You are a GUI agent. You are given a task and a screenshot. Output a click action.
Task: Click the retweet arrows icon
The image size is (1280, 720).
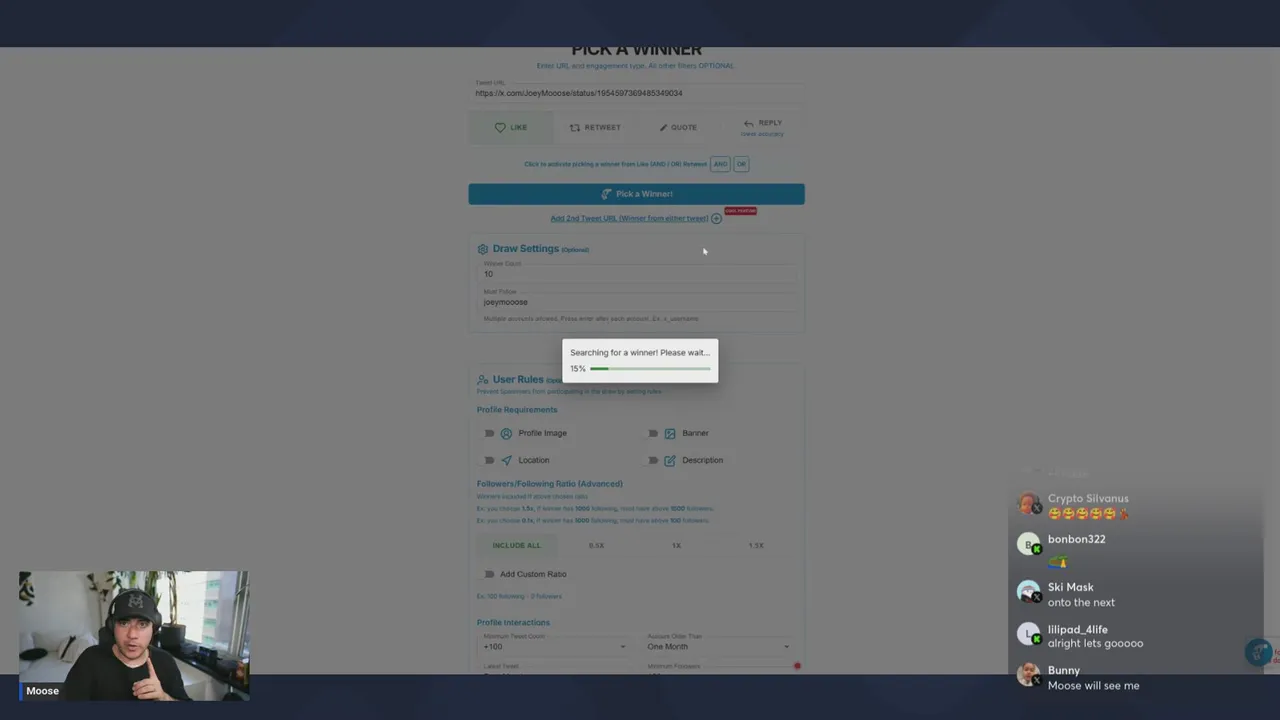(575, 127)
